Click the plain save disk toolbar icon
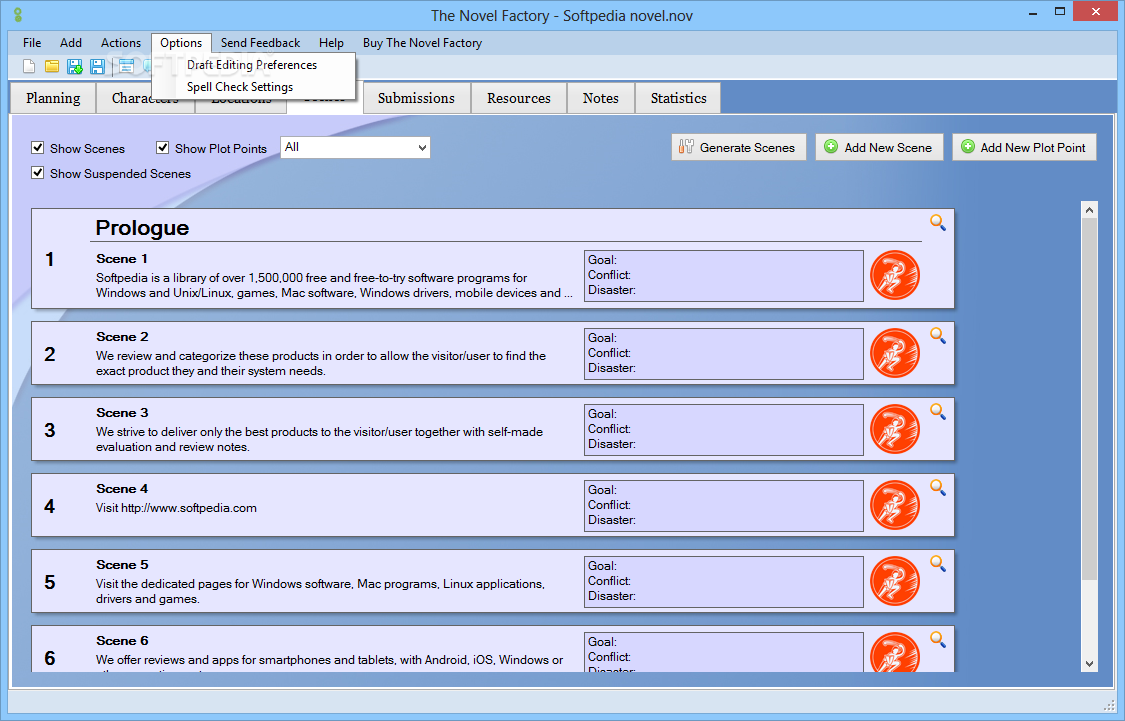This screenshot has height=721, width=1125. point(98,67)
